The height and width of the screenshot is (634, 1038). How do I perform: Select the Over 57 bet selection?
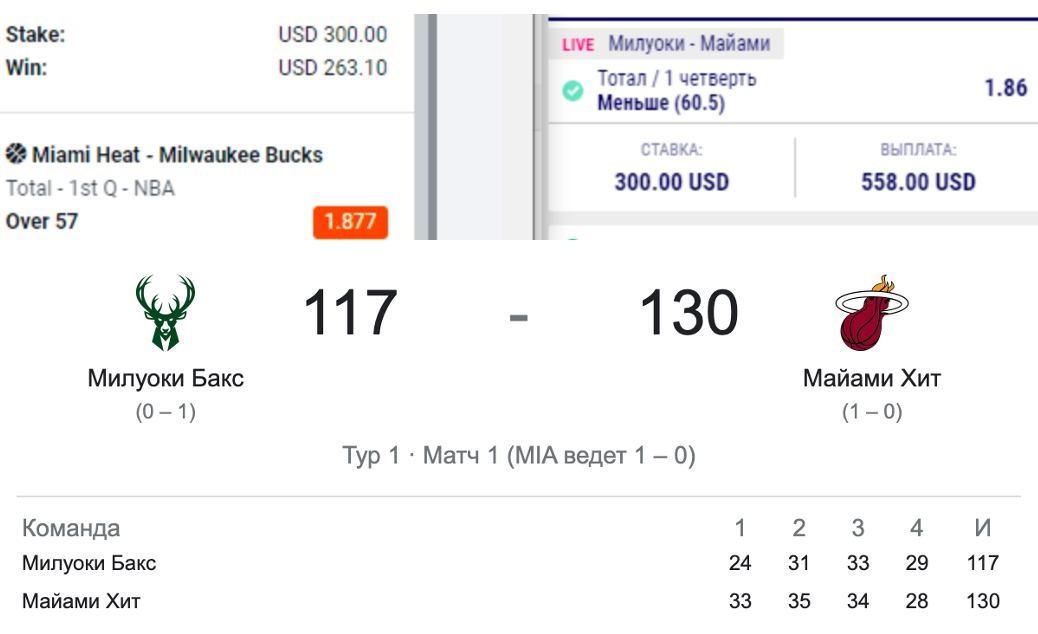tap(42, 221)
